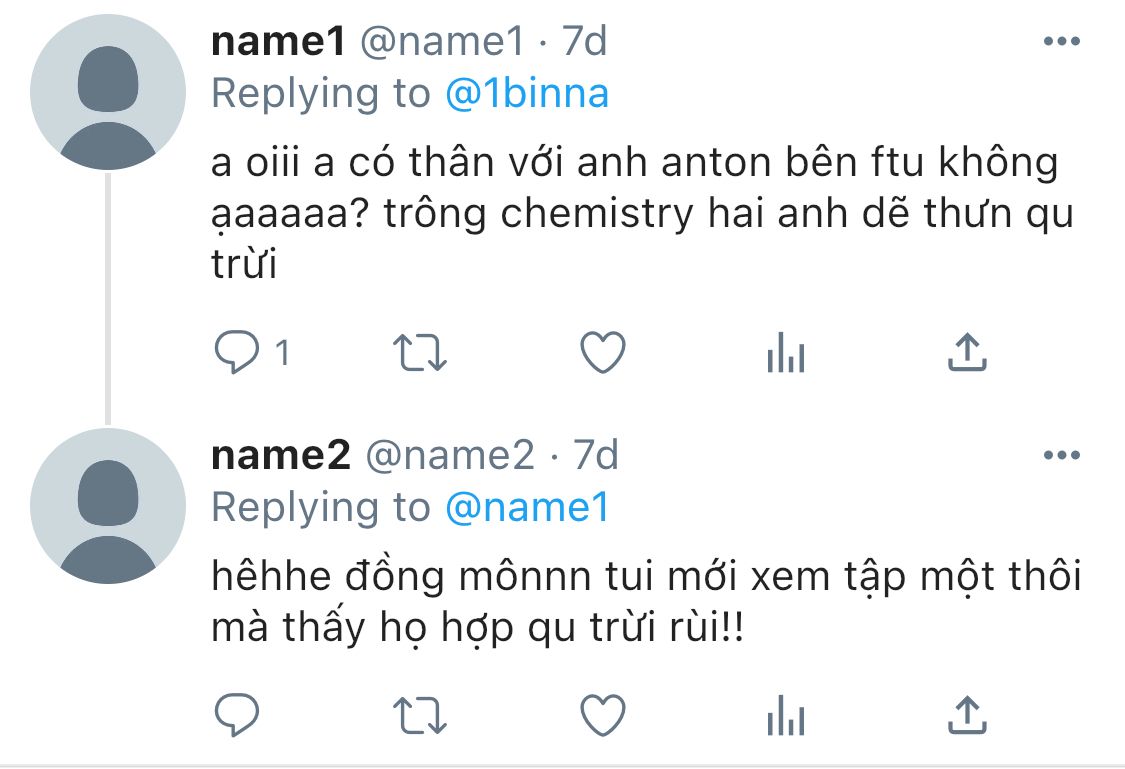View analytics for name2's tweet
Screen dimensions: 1125x769
point(785,715)
